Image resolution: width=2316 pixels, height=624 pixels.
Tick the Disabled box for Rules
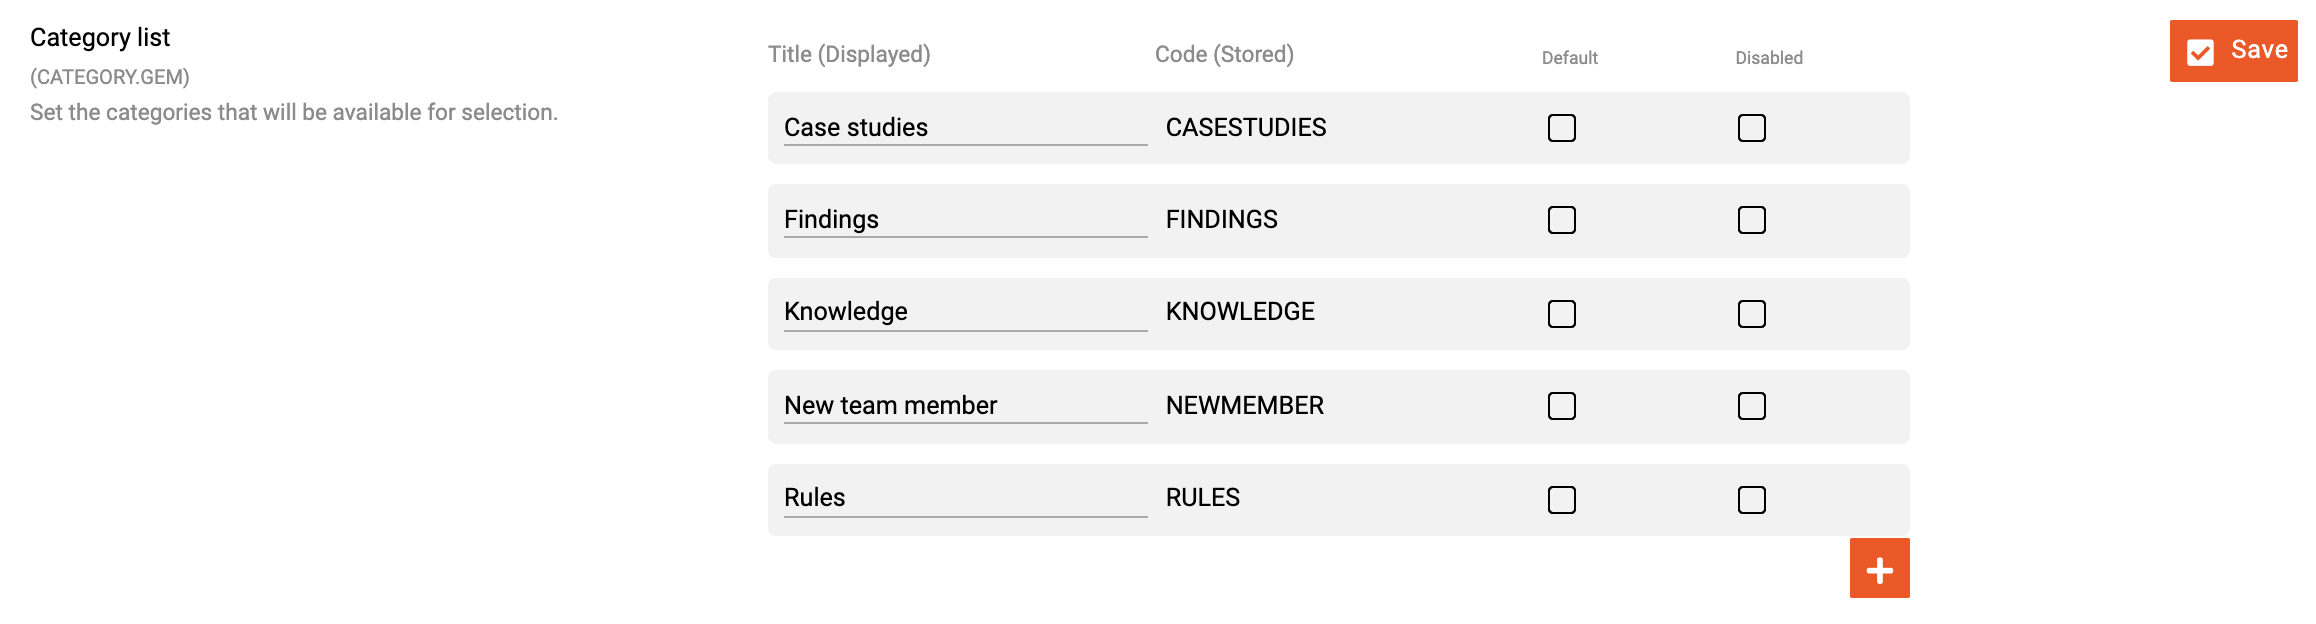1752,500
